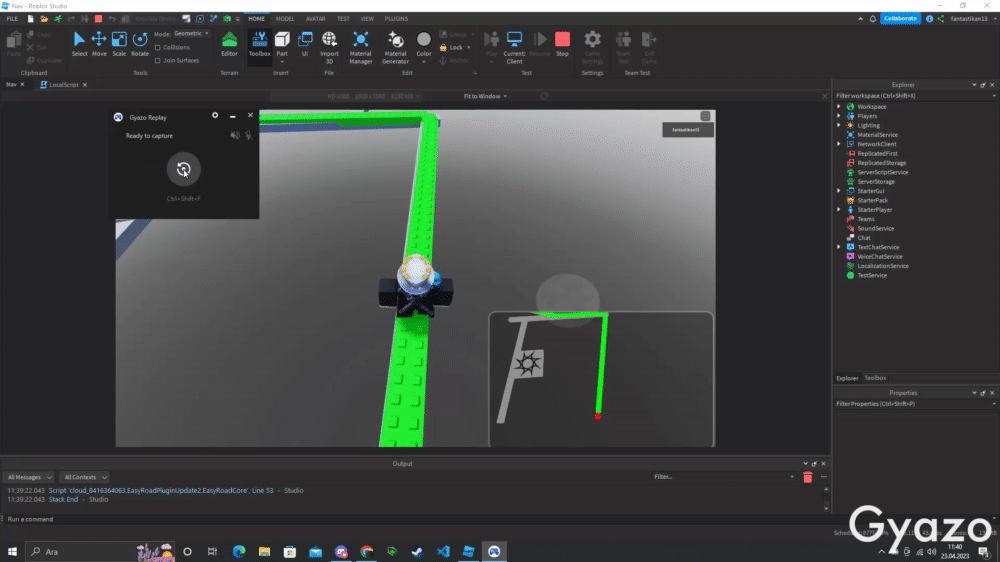Open Visual Studio Code from taskbar

(x=443, y=551)
